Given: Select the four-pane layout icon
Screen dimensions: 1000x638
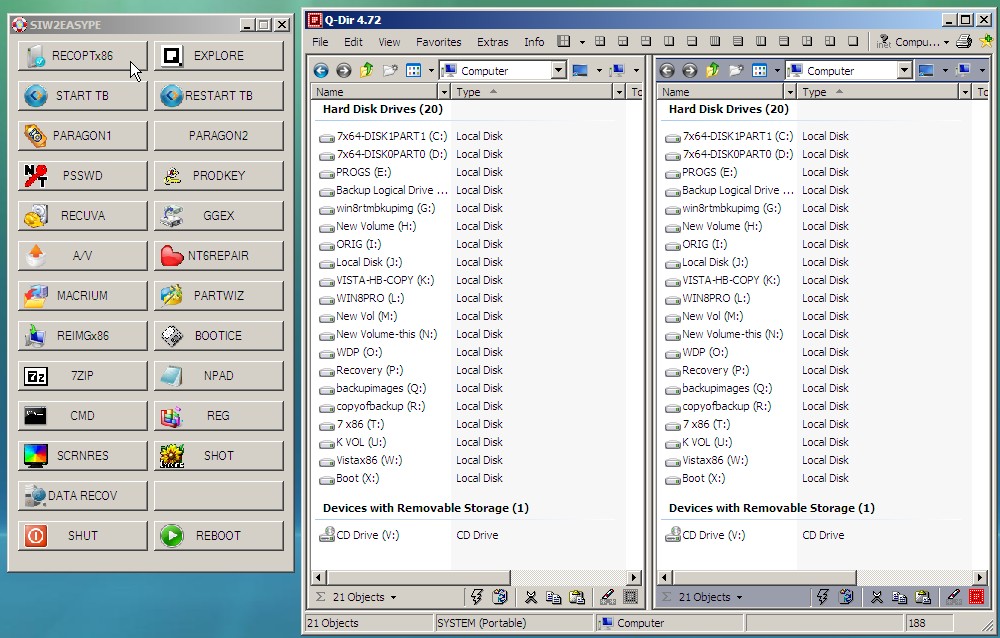Looking at the screenshot, I should pyautogui.click(x=600, y=41).
